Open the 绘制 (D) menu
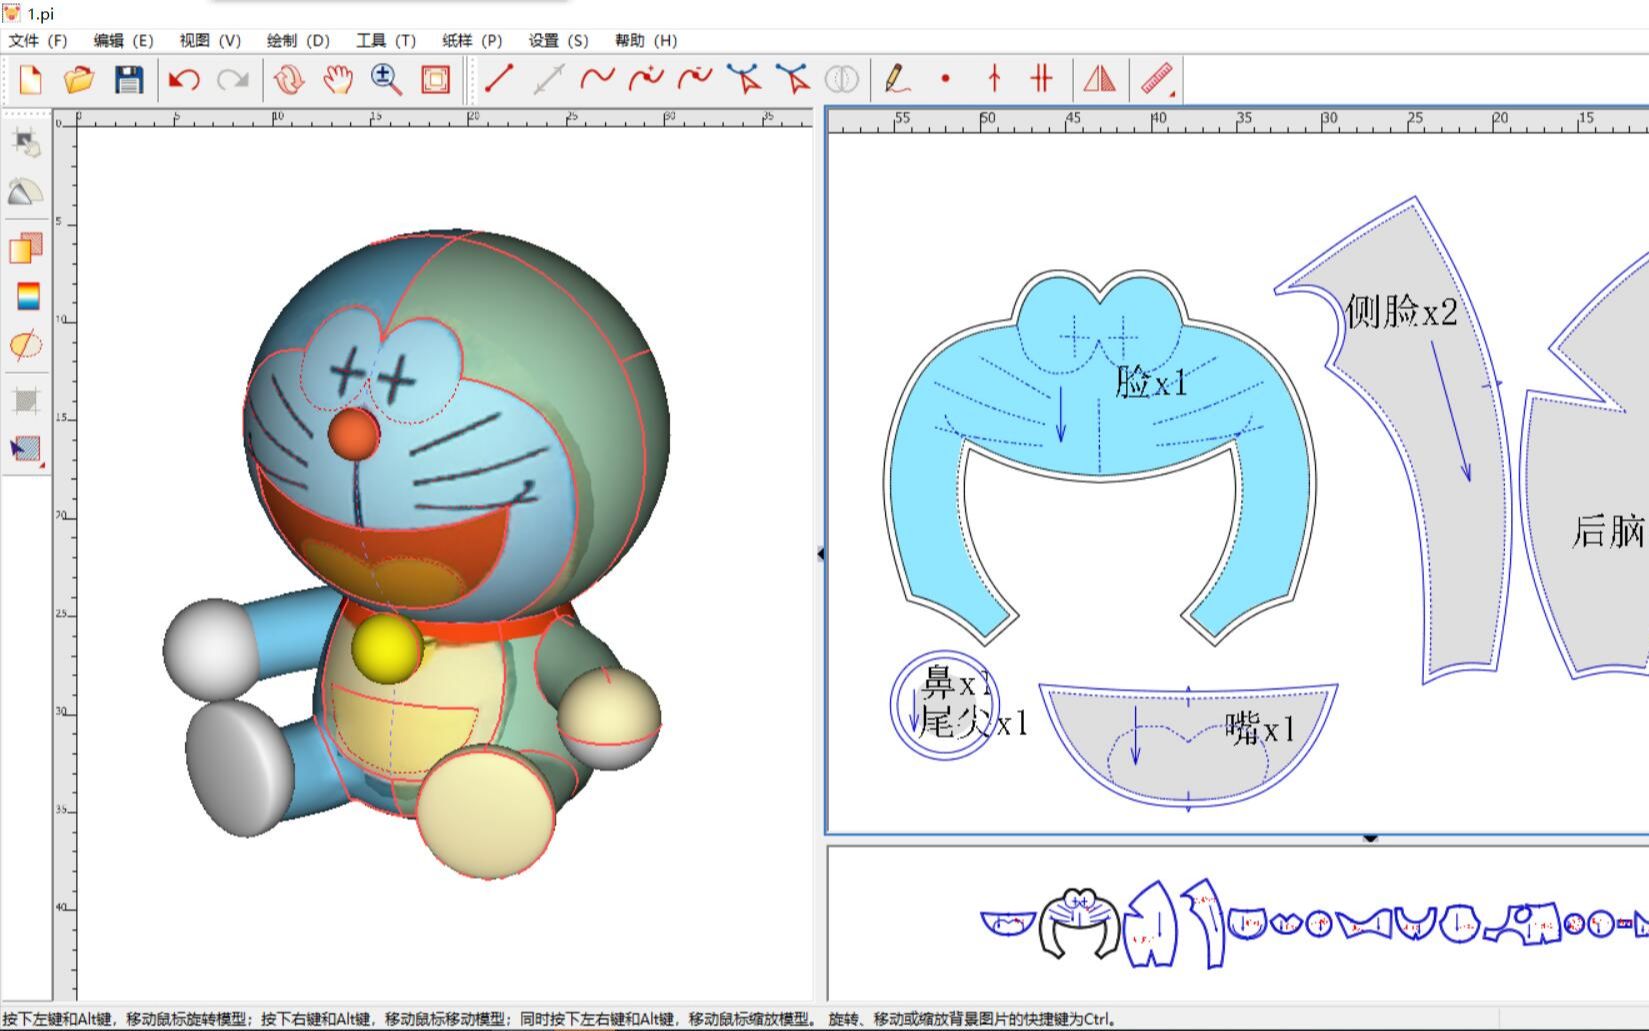 (x=298, y=40)
